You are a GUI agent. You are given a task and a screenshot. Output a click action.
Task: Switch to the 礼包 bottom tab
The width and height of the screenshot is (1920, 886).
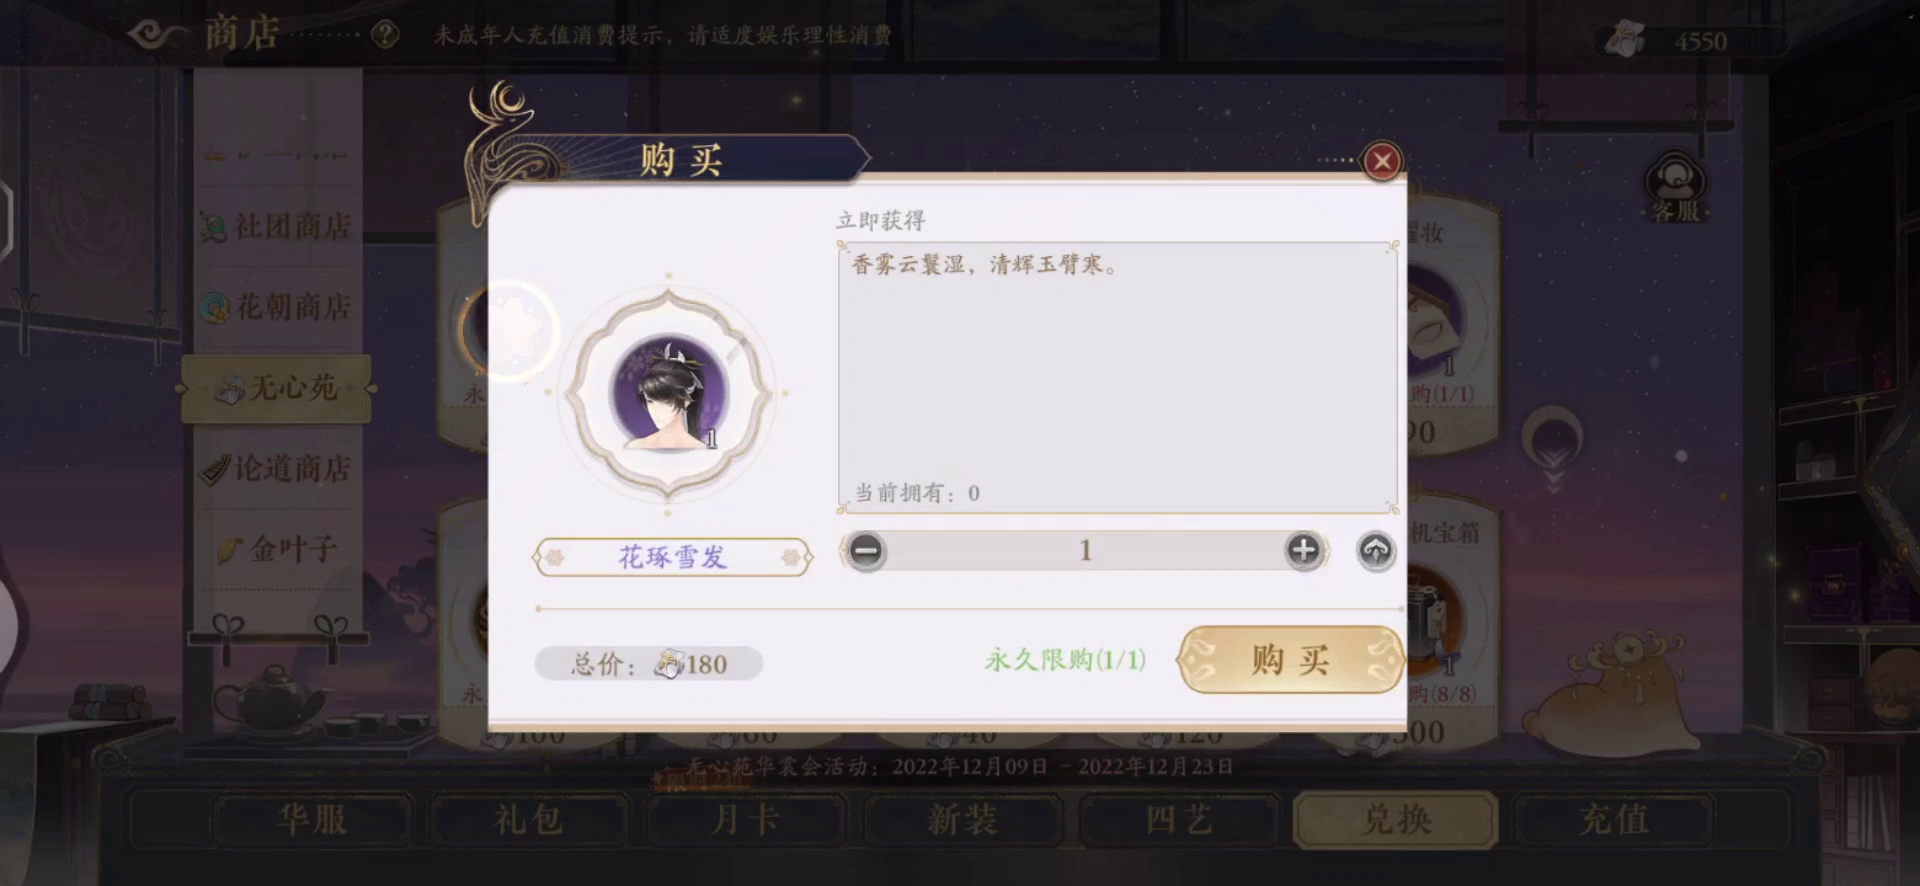tap(529, 820)
